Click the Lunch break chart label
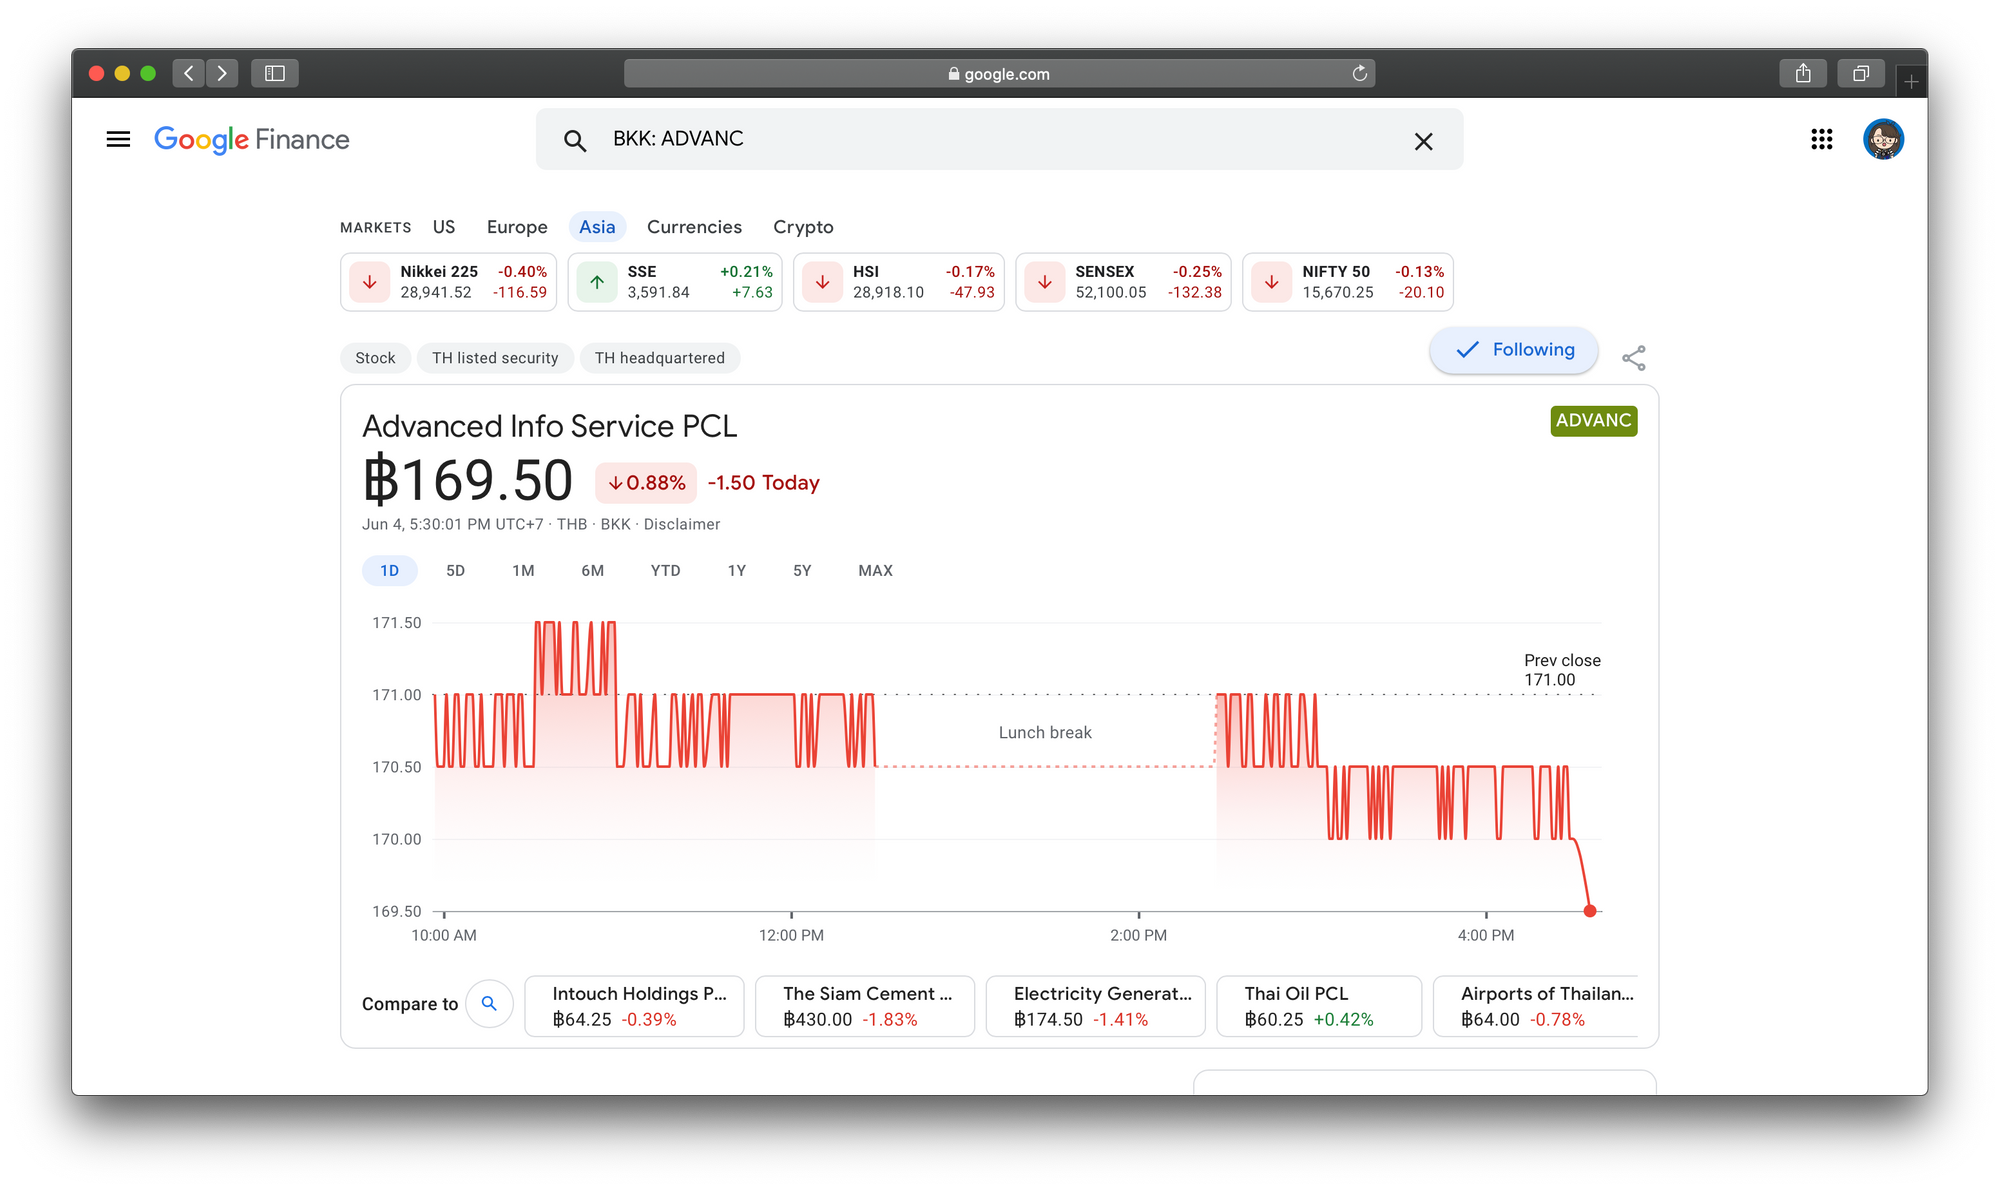2000x1191 pixels. coord(1045,733)
